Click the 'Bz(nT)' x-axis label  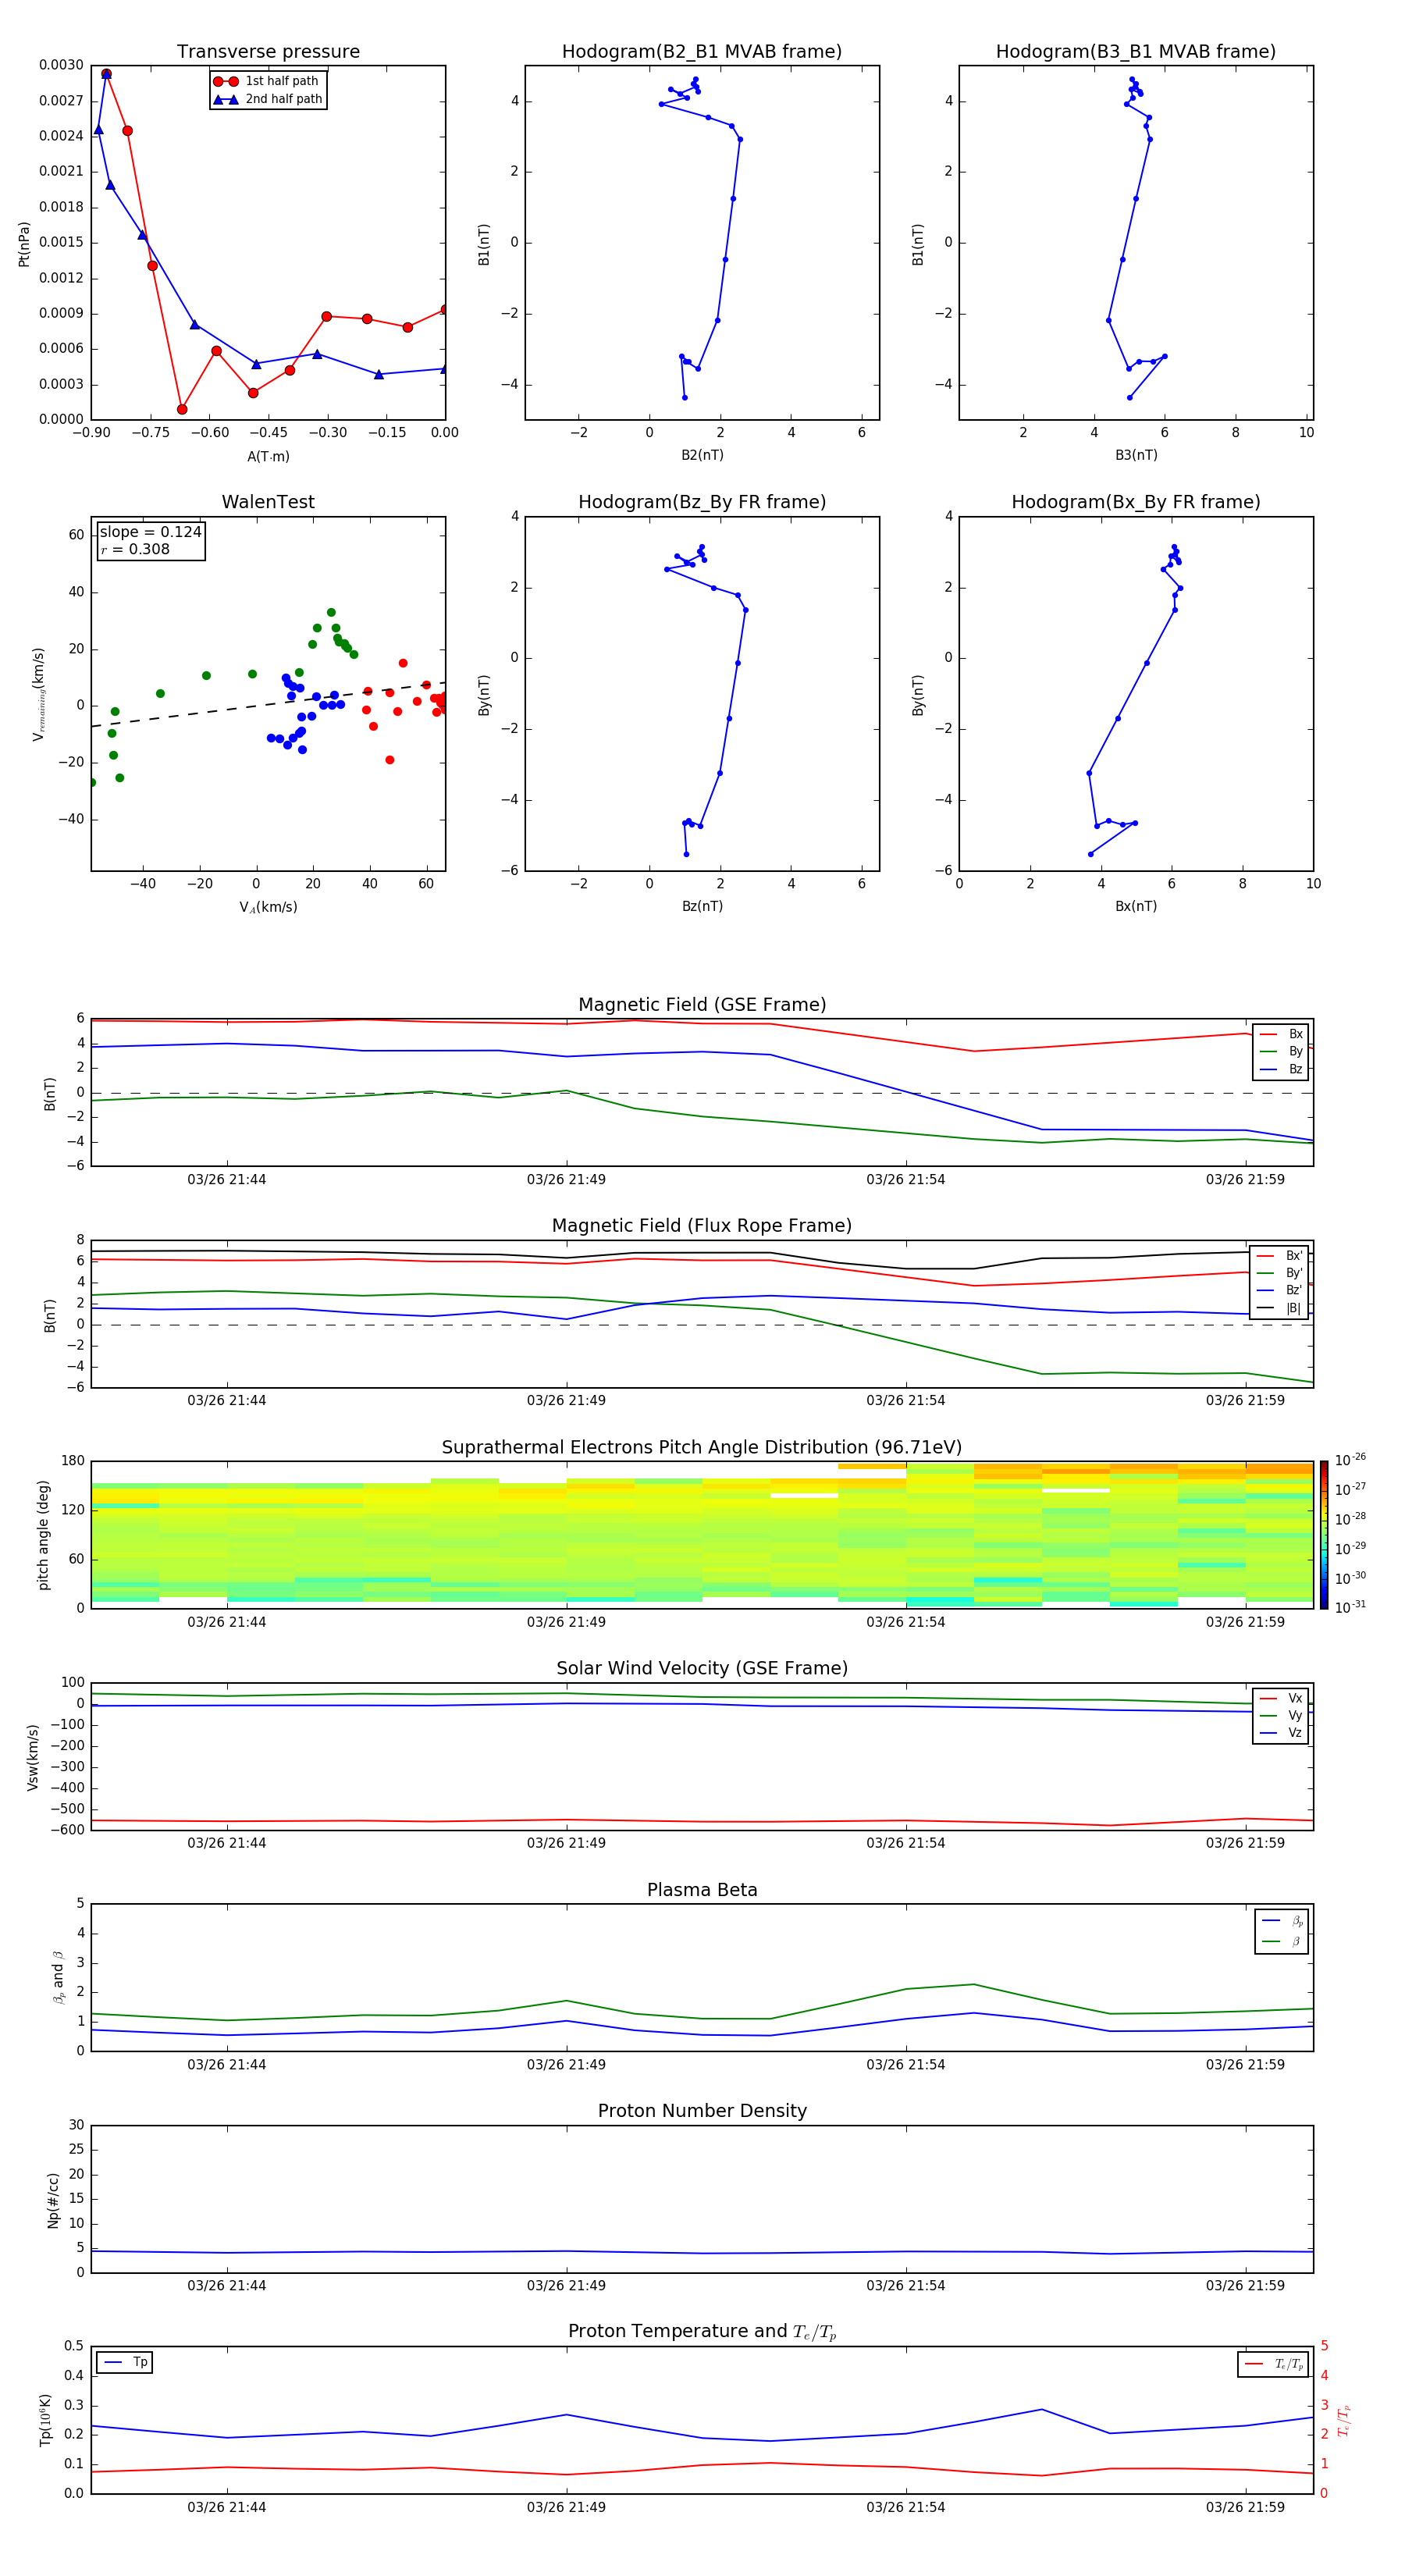point(702,906)
